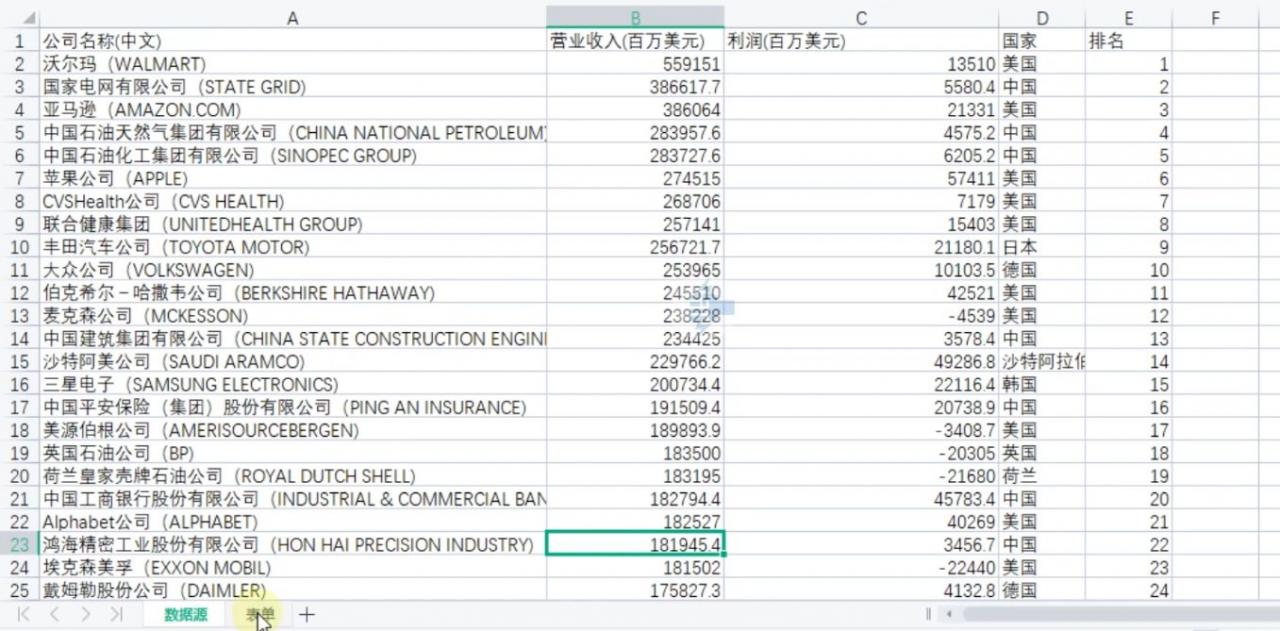Select column F header
The height and width of the screenshot is (631, 1280).
pyautogui.click(x=1215, y=18)
